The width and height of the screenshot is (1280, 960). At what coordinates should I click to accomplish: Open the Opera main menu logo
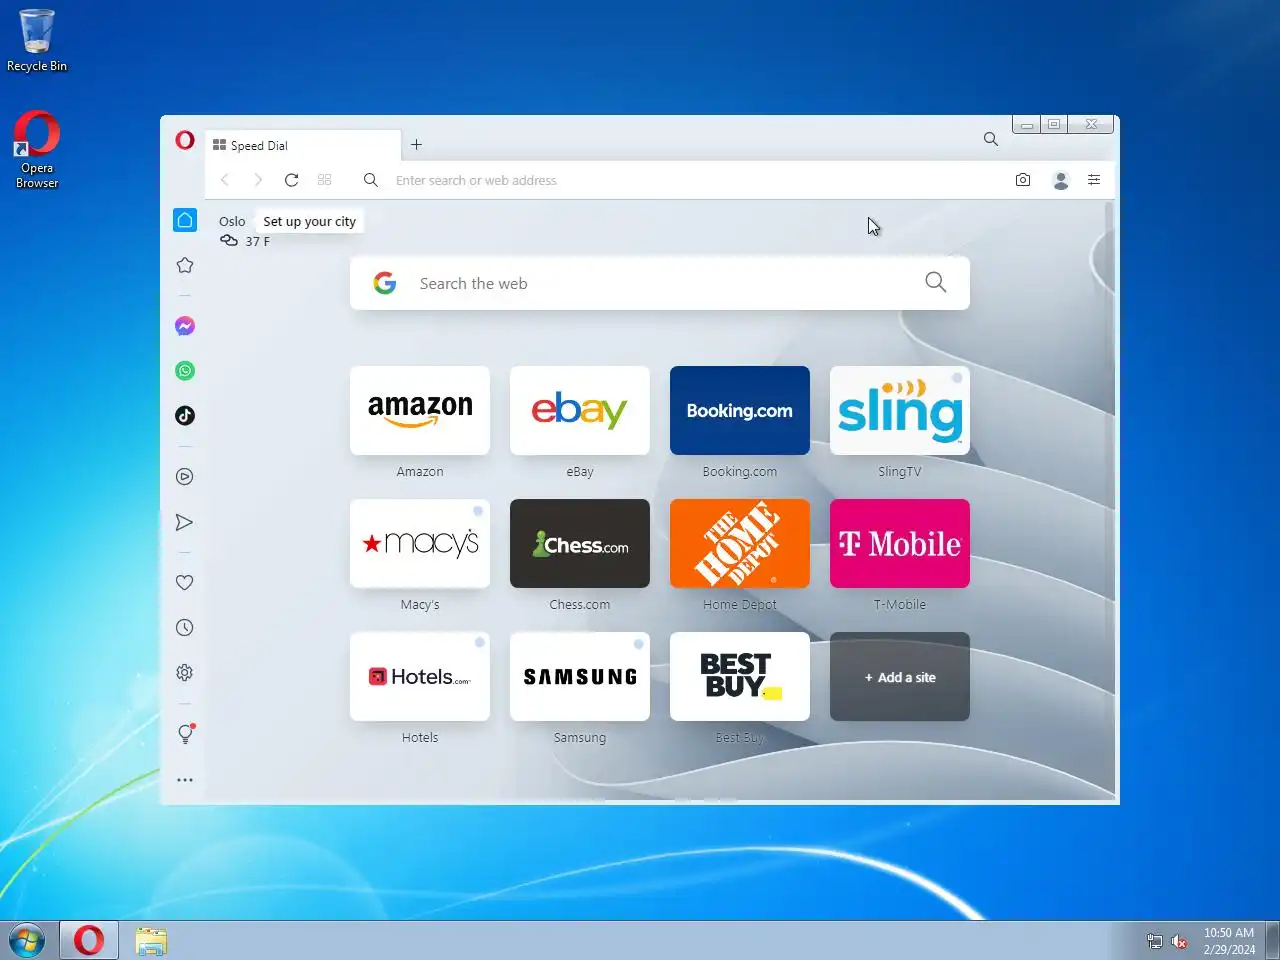click(x=185, y=140)
